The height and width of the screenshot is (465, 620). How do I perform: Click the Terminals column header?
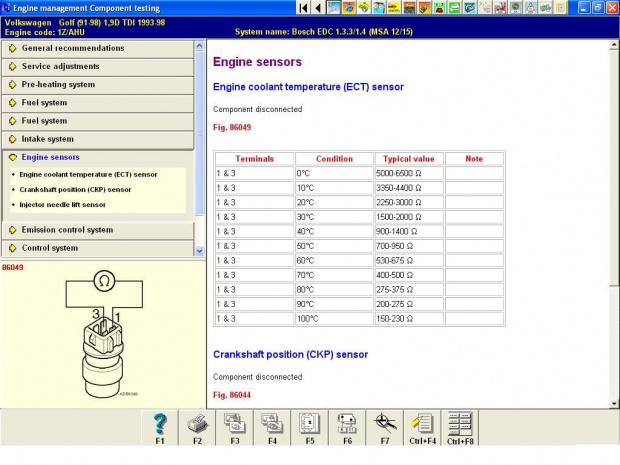pos(254,159)
